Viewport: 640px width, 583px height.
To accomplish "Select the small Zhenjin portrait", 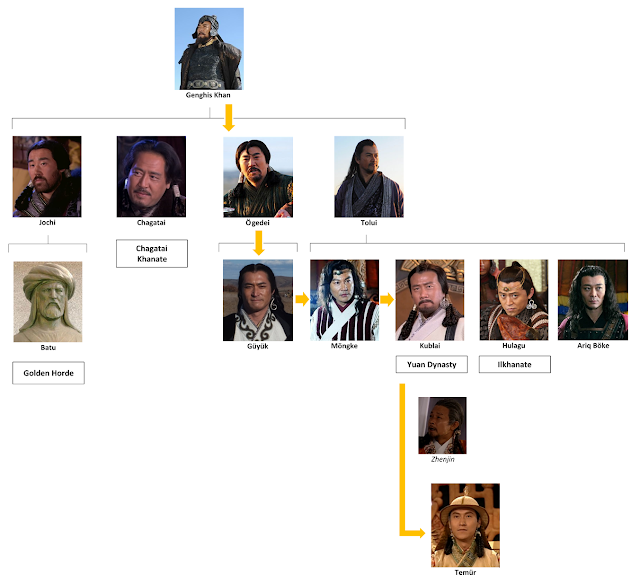I will tap(442, 425).
